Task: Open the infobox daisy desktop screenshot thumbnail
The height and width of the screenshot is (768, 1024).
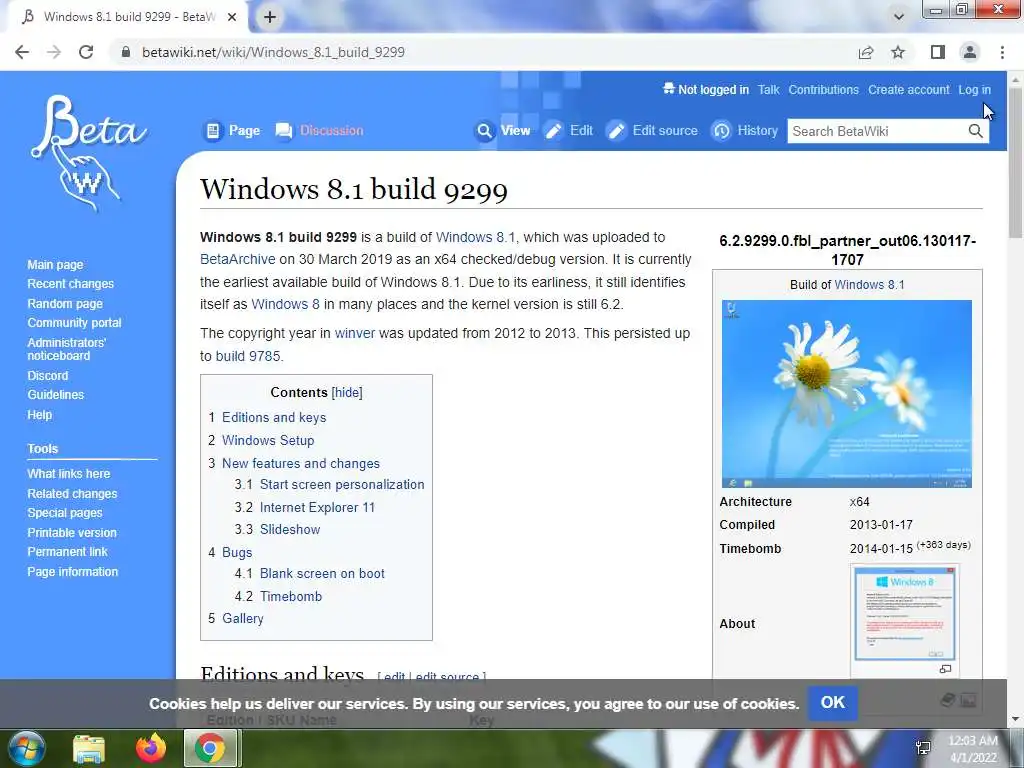Action: click(846, 394)
